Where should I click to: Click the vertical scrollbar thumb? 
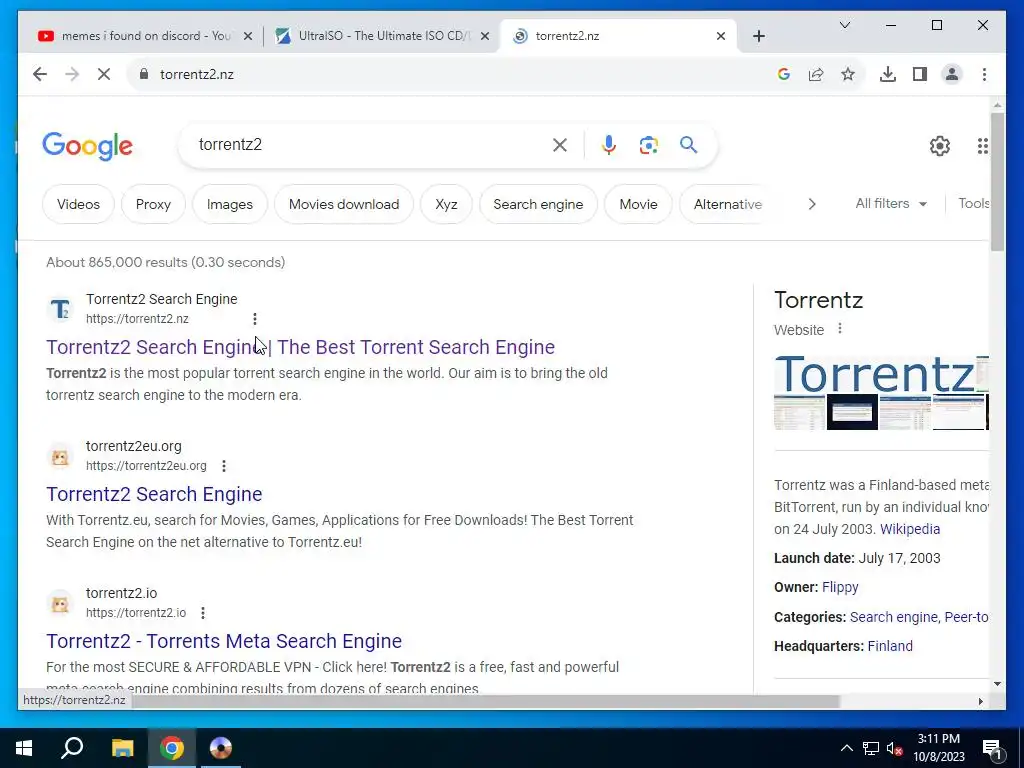(x=997, y=182)
